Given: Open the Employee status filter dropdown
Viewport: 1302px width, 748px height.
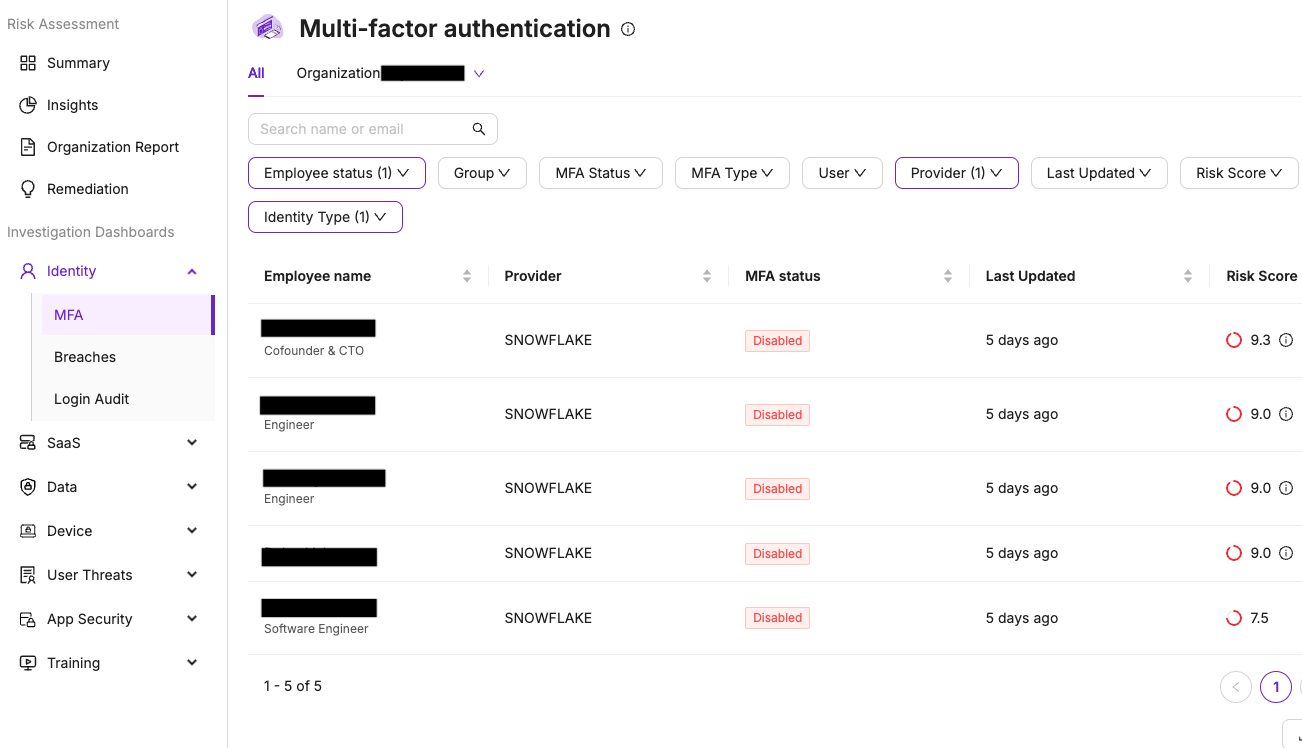Looking at the screenshot, I should coord(336,173).
